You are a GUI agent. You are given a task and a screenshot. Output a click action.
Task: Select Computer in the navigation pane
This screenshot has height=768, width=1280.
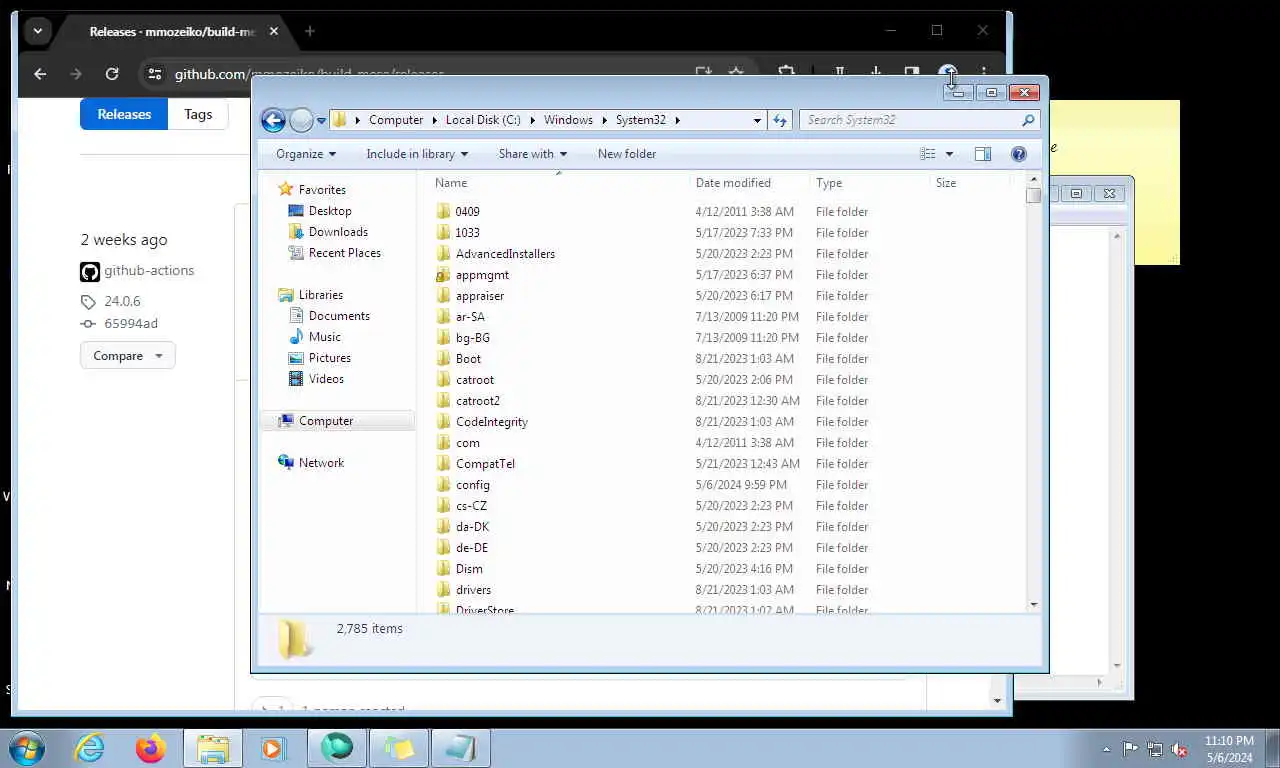[326, 421]
